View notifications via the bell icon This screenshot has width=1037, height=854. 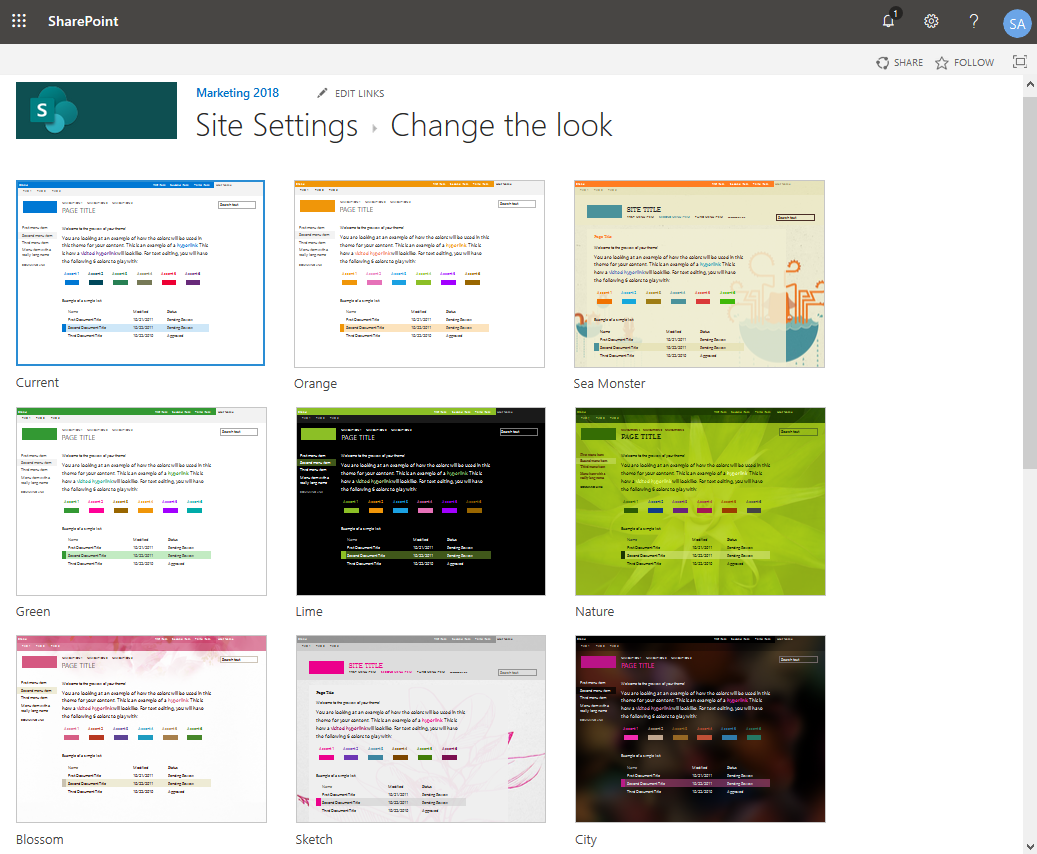(x=887, y=21)
